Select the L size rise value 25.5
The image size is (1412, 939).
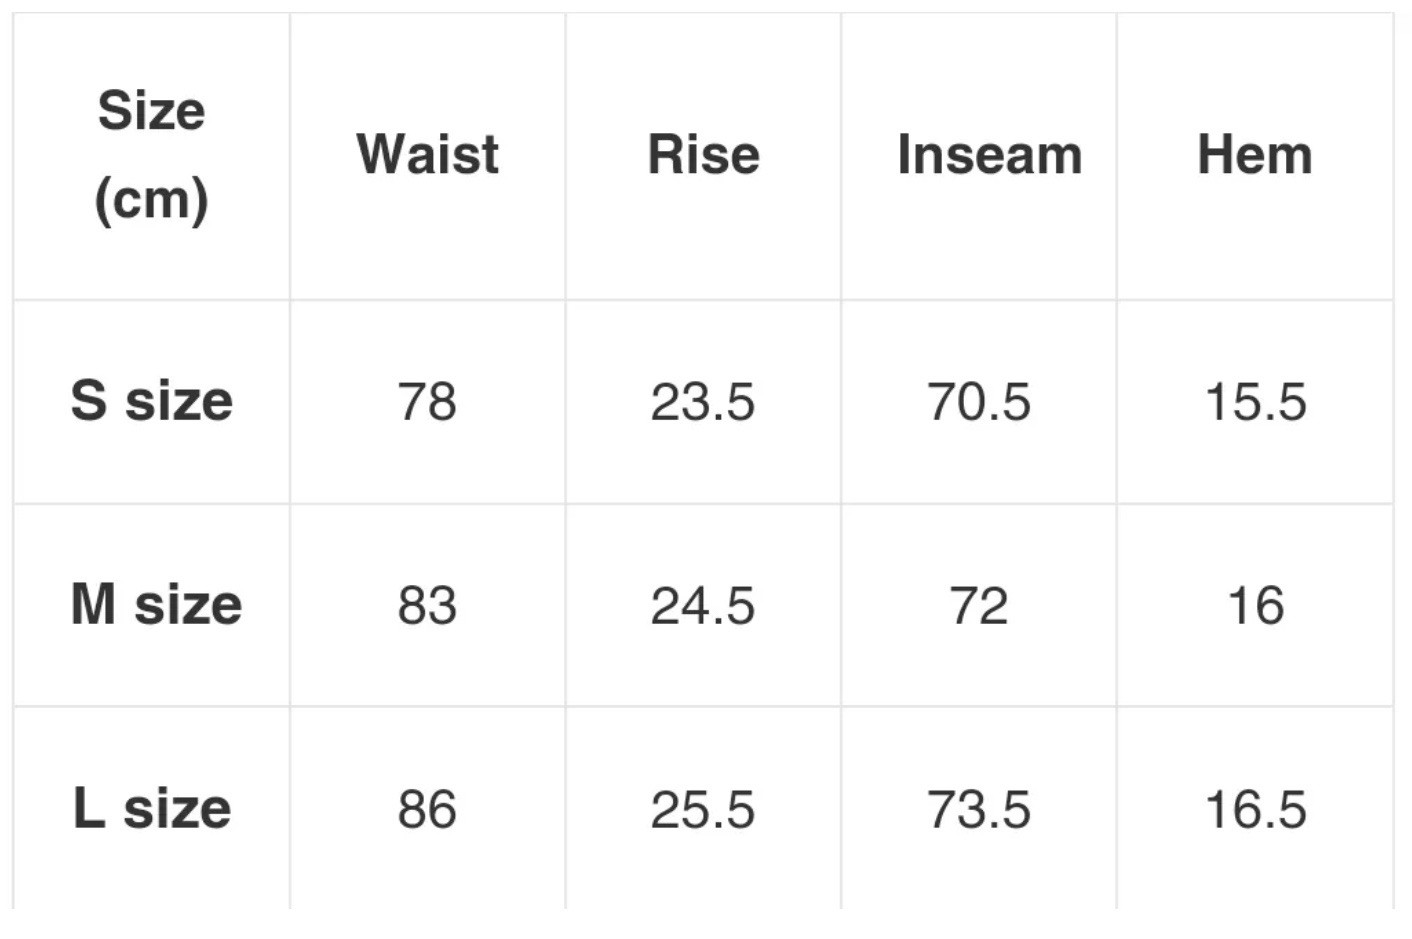[702, 810]
